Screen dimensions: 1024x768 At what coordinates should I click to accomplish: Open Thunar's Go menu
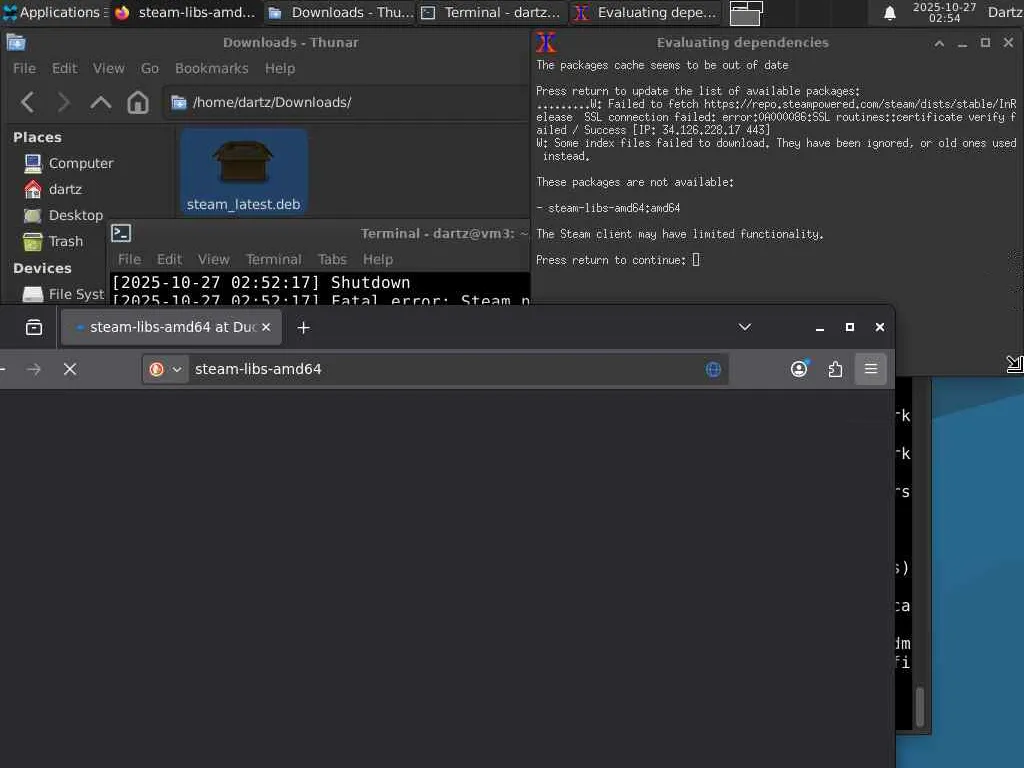[150, 68]
